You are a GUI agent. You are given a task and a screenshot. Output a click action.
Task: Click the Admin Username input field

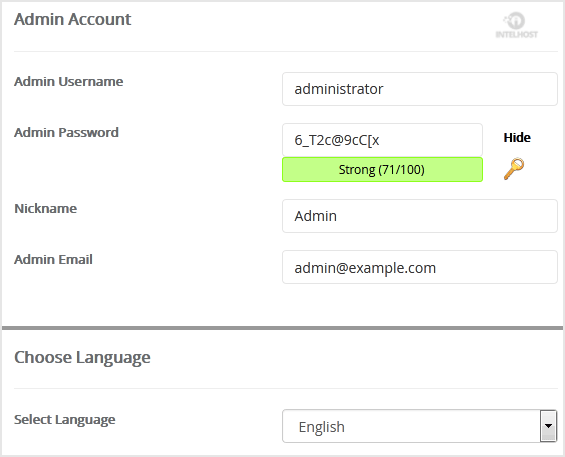(420, 89)
